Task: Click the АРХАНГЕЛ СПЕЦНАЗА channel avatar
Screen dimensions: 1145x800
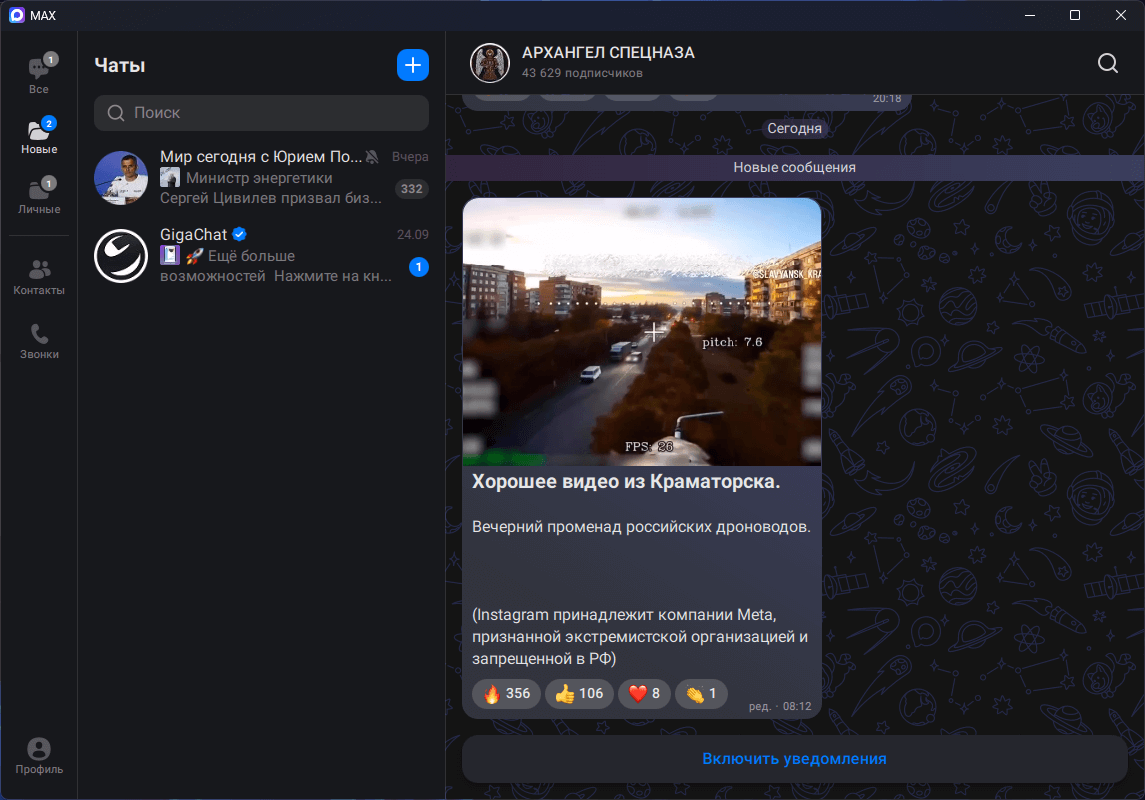Action: 490,63
